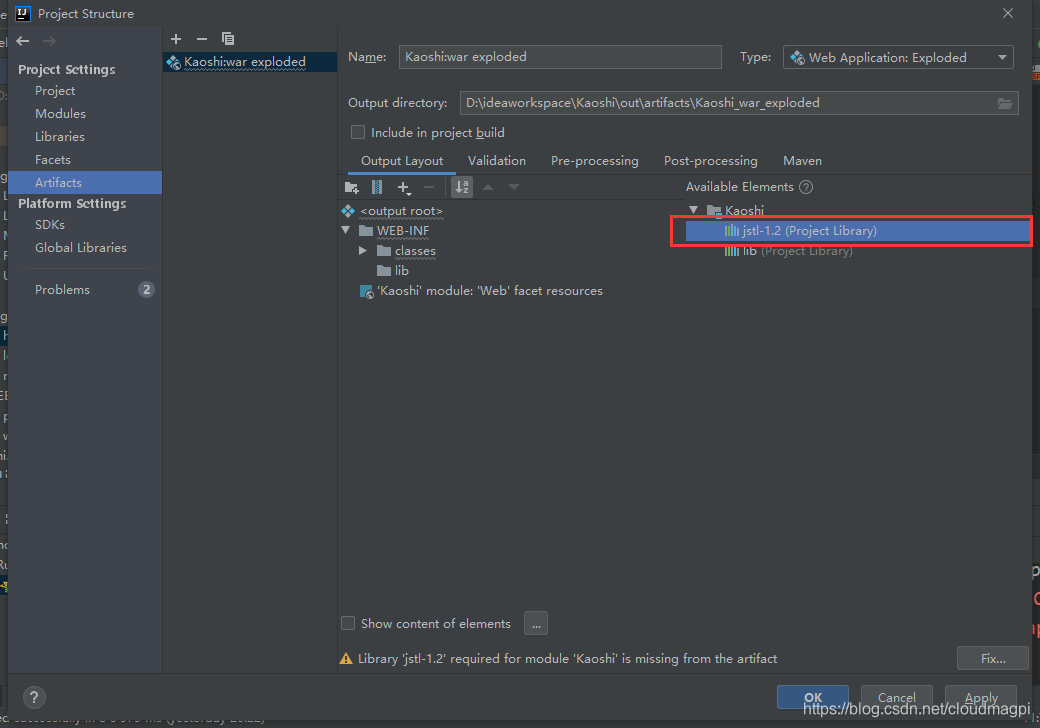Open the Maven tab
1040x728 pixels.
[x=802, y=161]
